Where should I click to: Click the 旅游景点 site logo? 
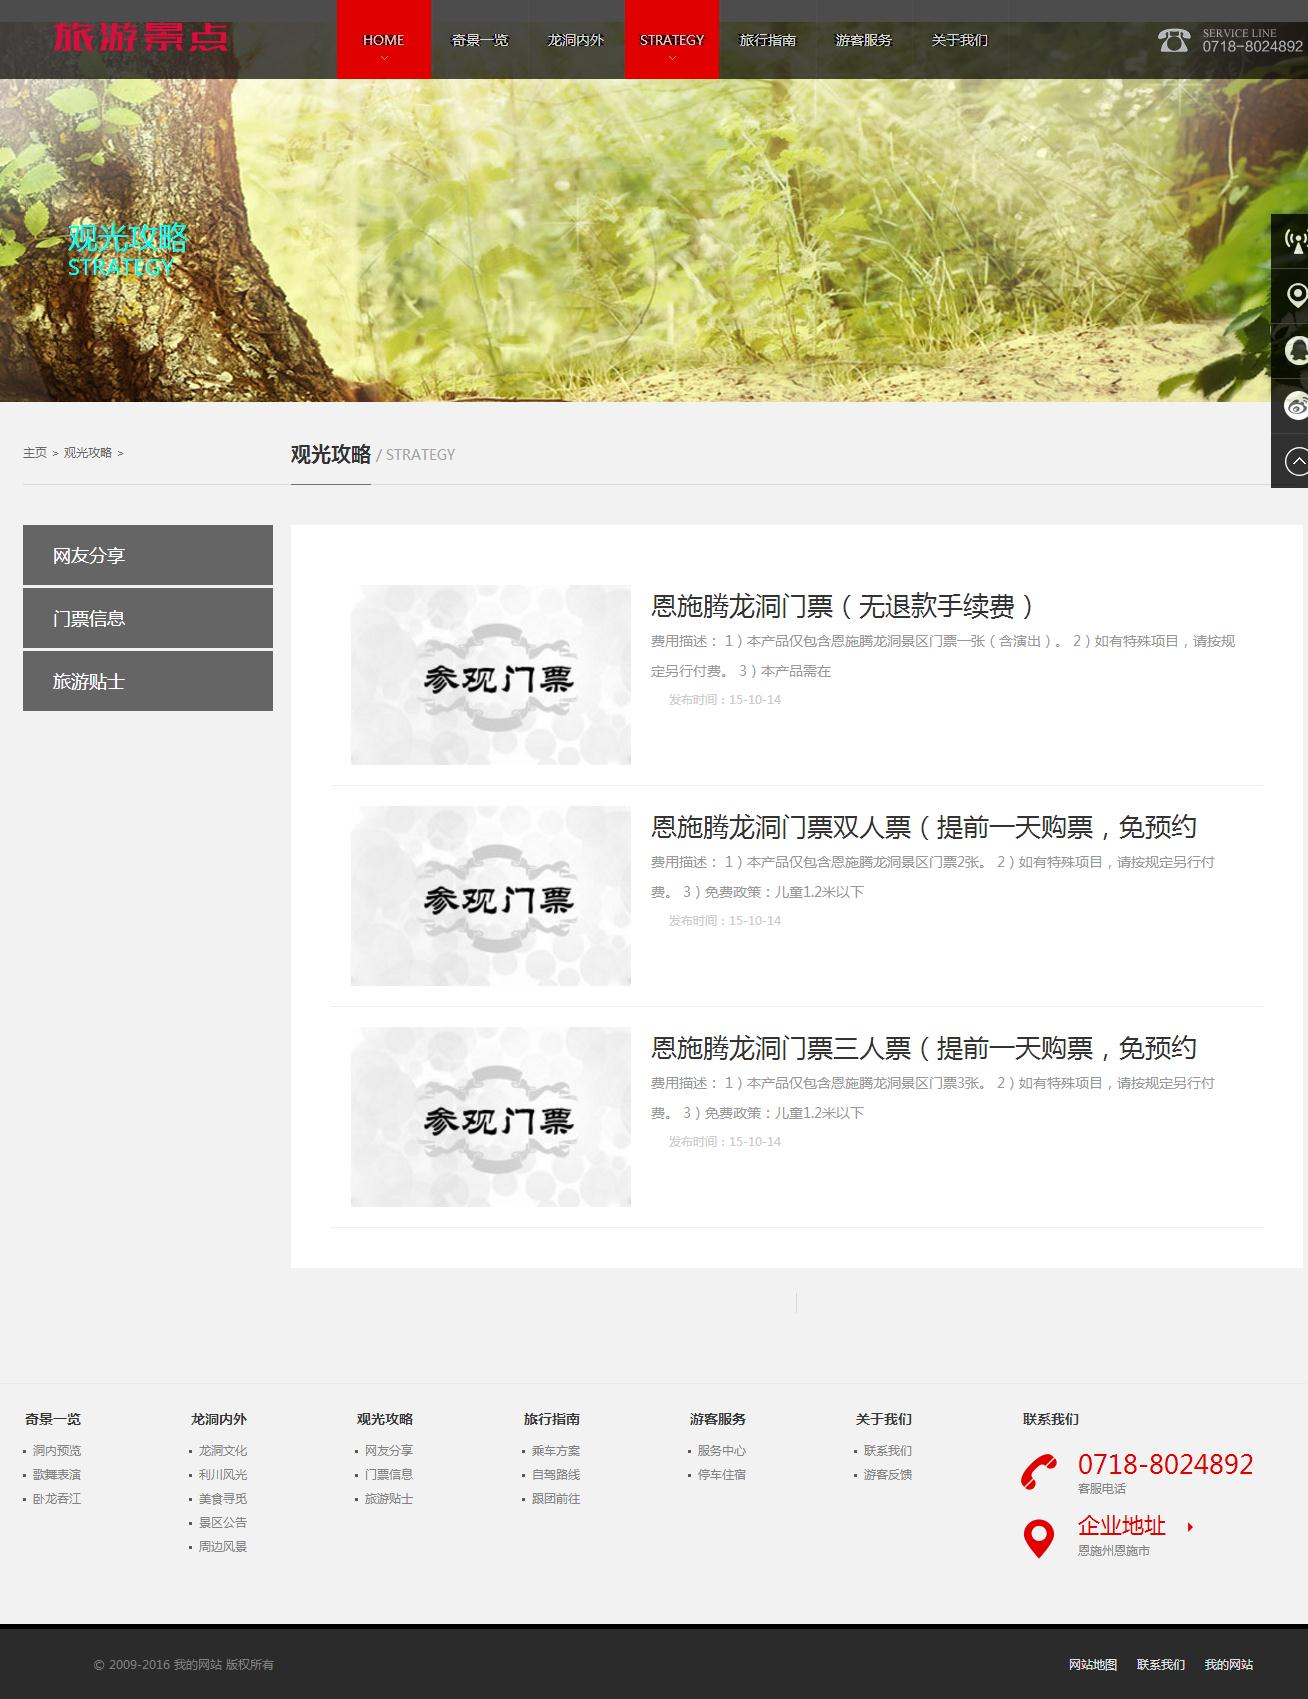(x=141, y=38)
